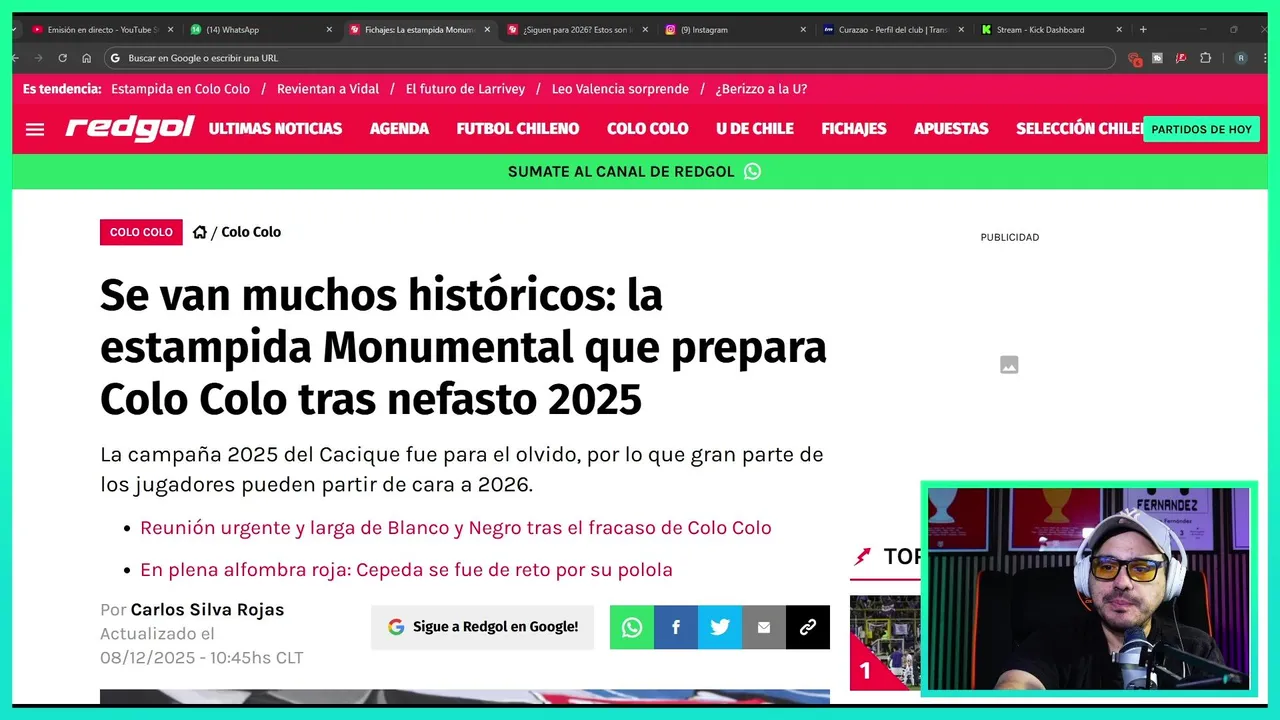Click the Colo Colo breadcrumb link
This screenshot has width=1280, height=720.
pyautogui.click(x=251, y=232)
